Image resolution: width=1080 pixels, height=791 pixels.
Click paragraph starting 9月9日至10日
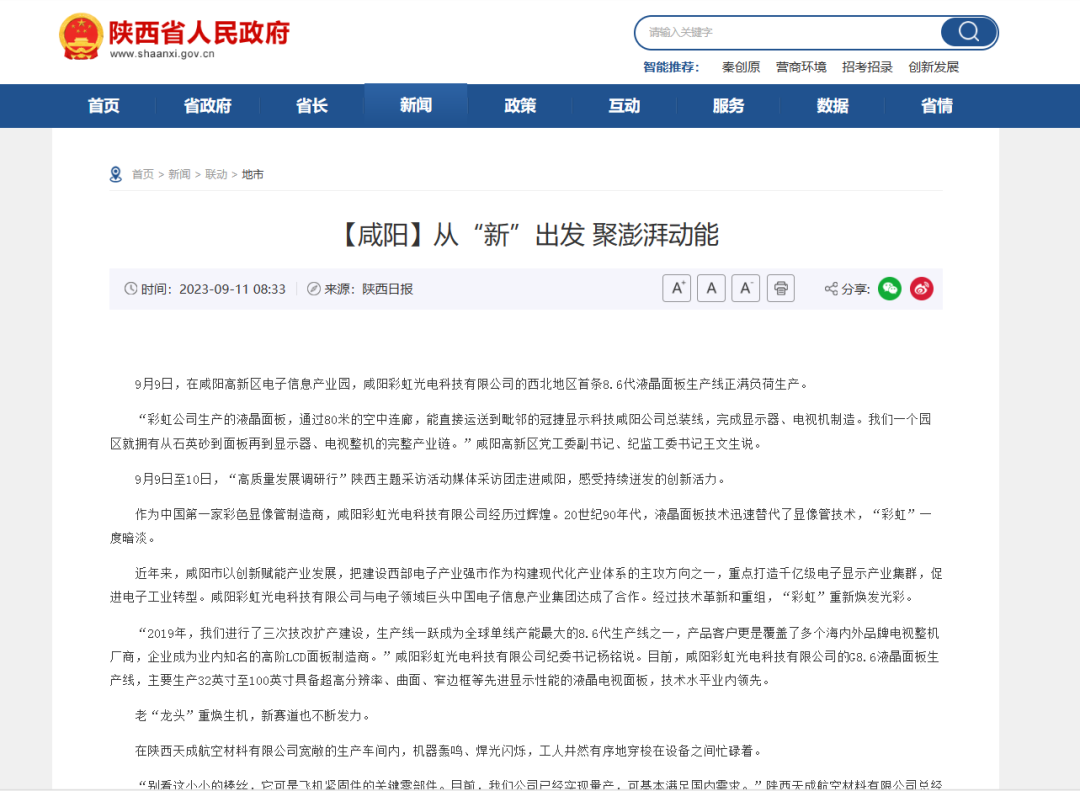431,479
